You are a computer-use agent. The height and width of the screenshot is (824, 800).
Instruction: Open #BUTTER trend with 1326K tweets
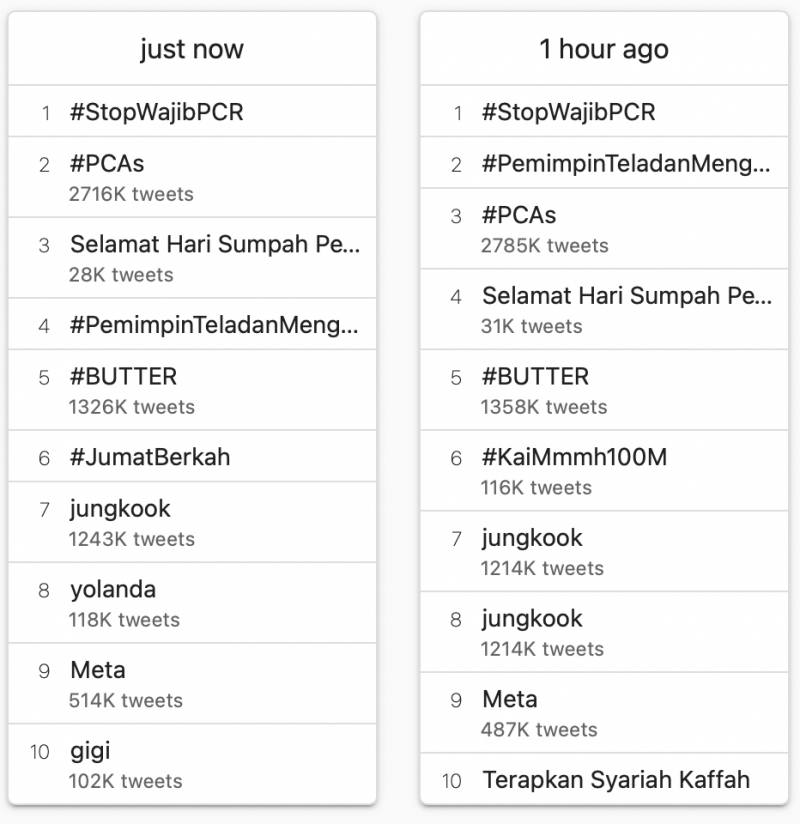(192, 390)
